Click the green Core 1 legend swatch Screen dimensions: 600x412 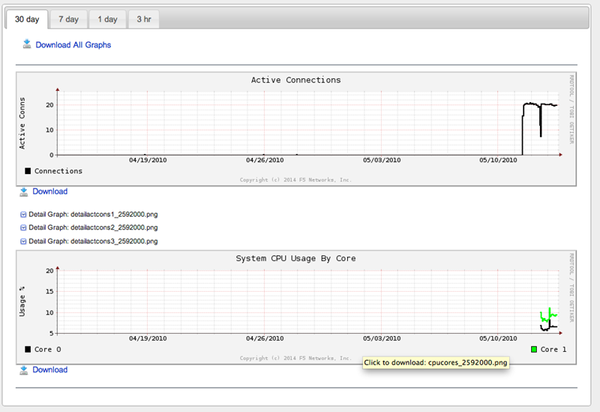click(x=534, y=349)
